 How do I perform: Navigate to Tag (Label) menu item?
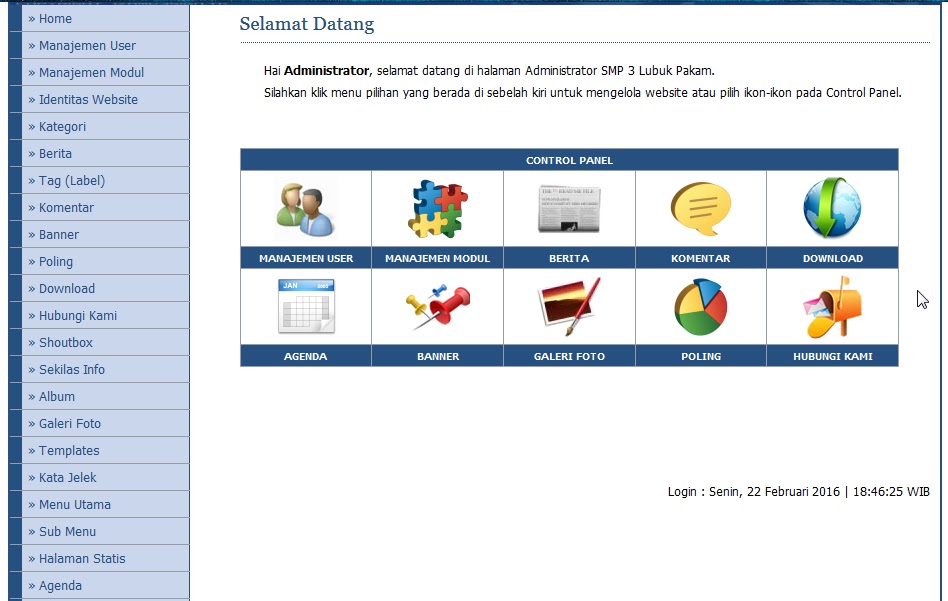click(70, 180)
